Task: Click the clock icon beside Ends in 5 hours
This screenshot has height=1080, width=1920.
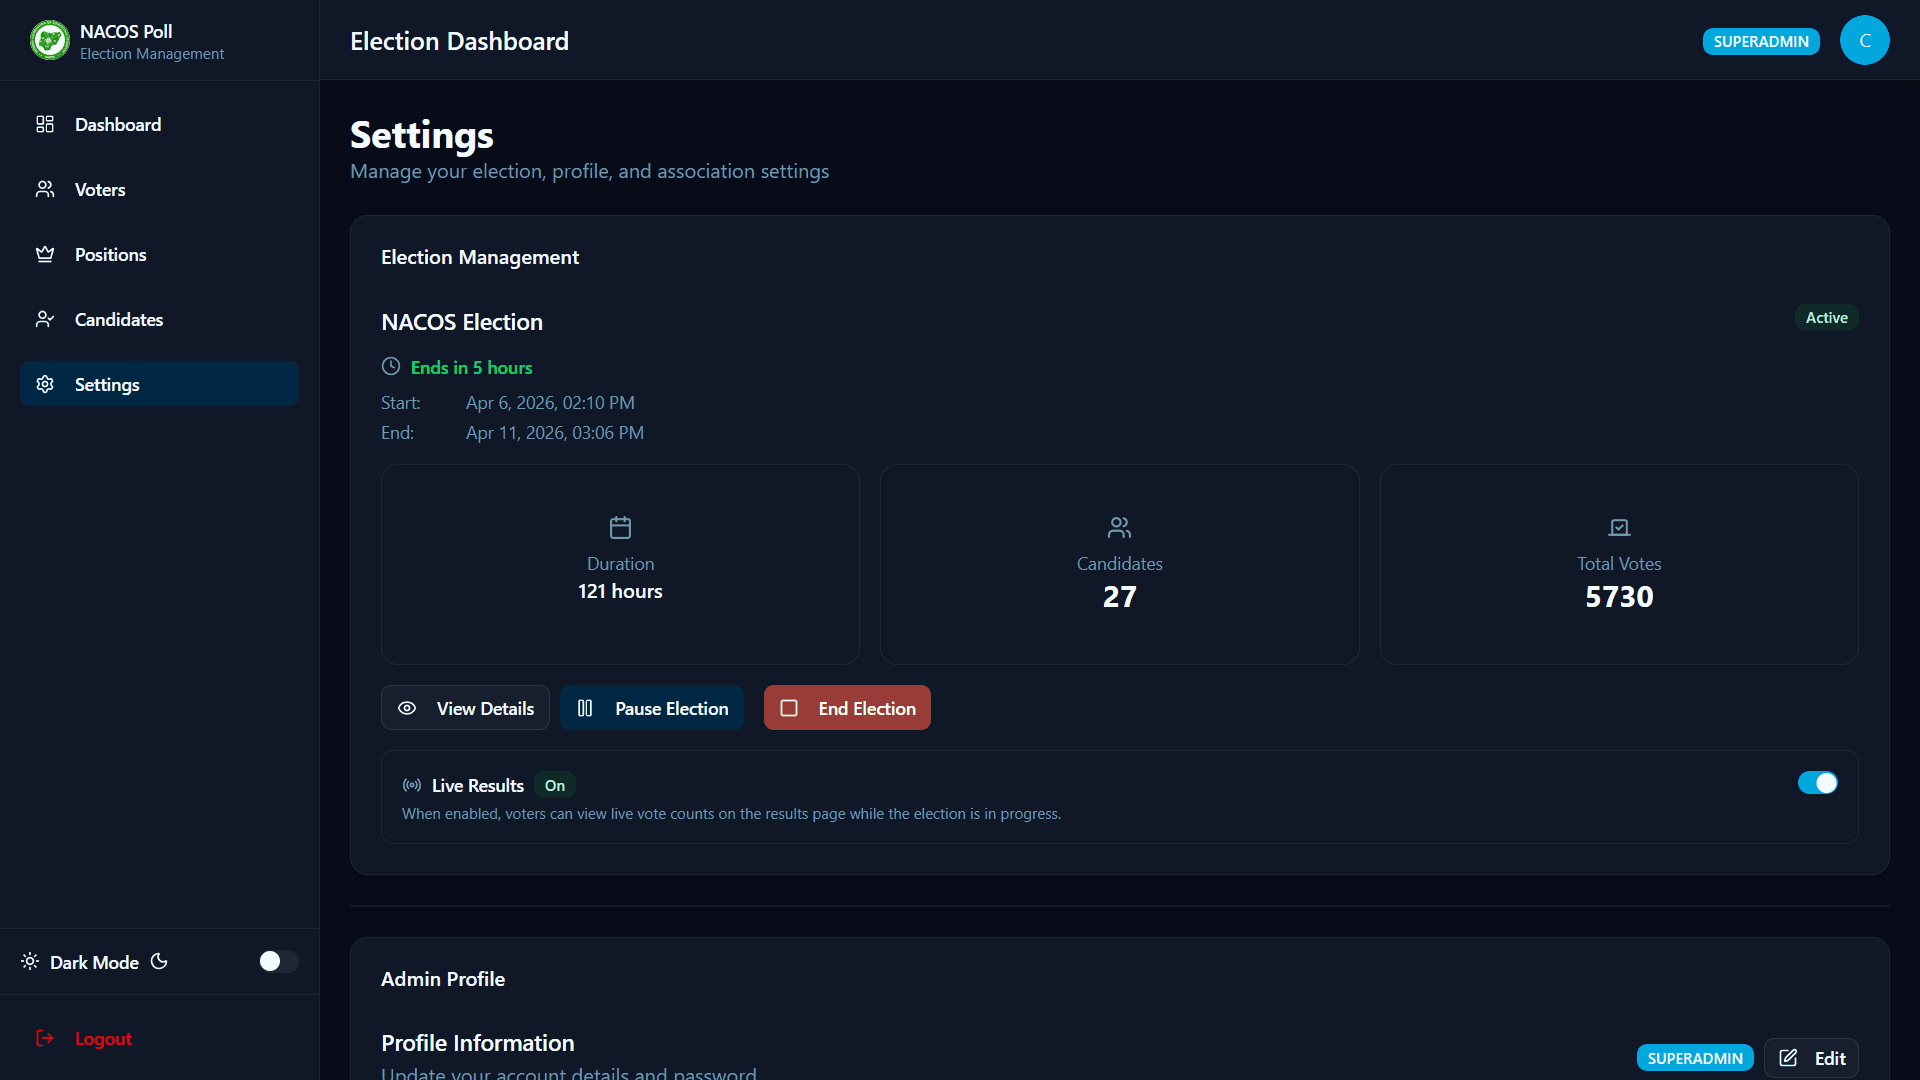Action: 391,367
